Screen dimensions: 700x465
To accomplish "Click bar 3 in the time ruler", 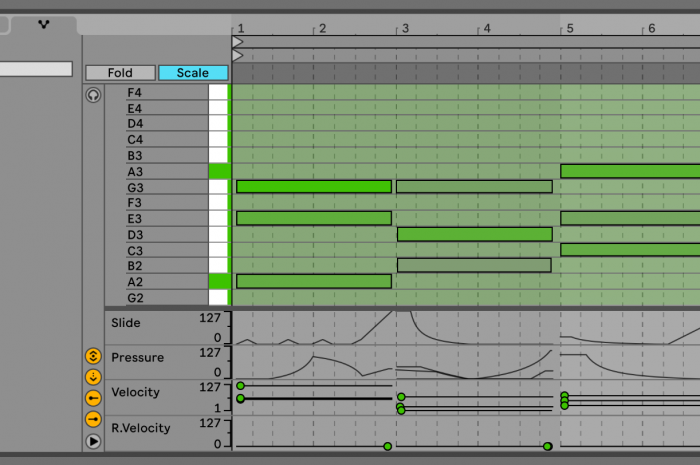I will [x=405, y=29].
